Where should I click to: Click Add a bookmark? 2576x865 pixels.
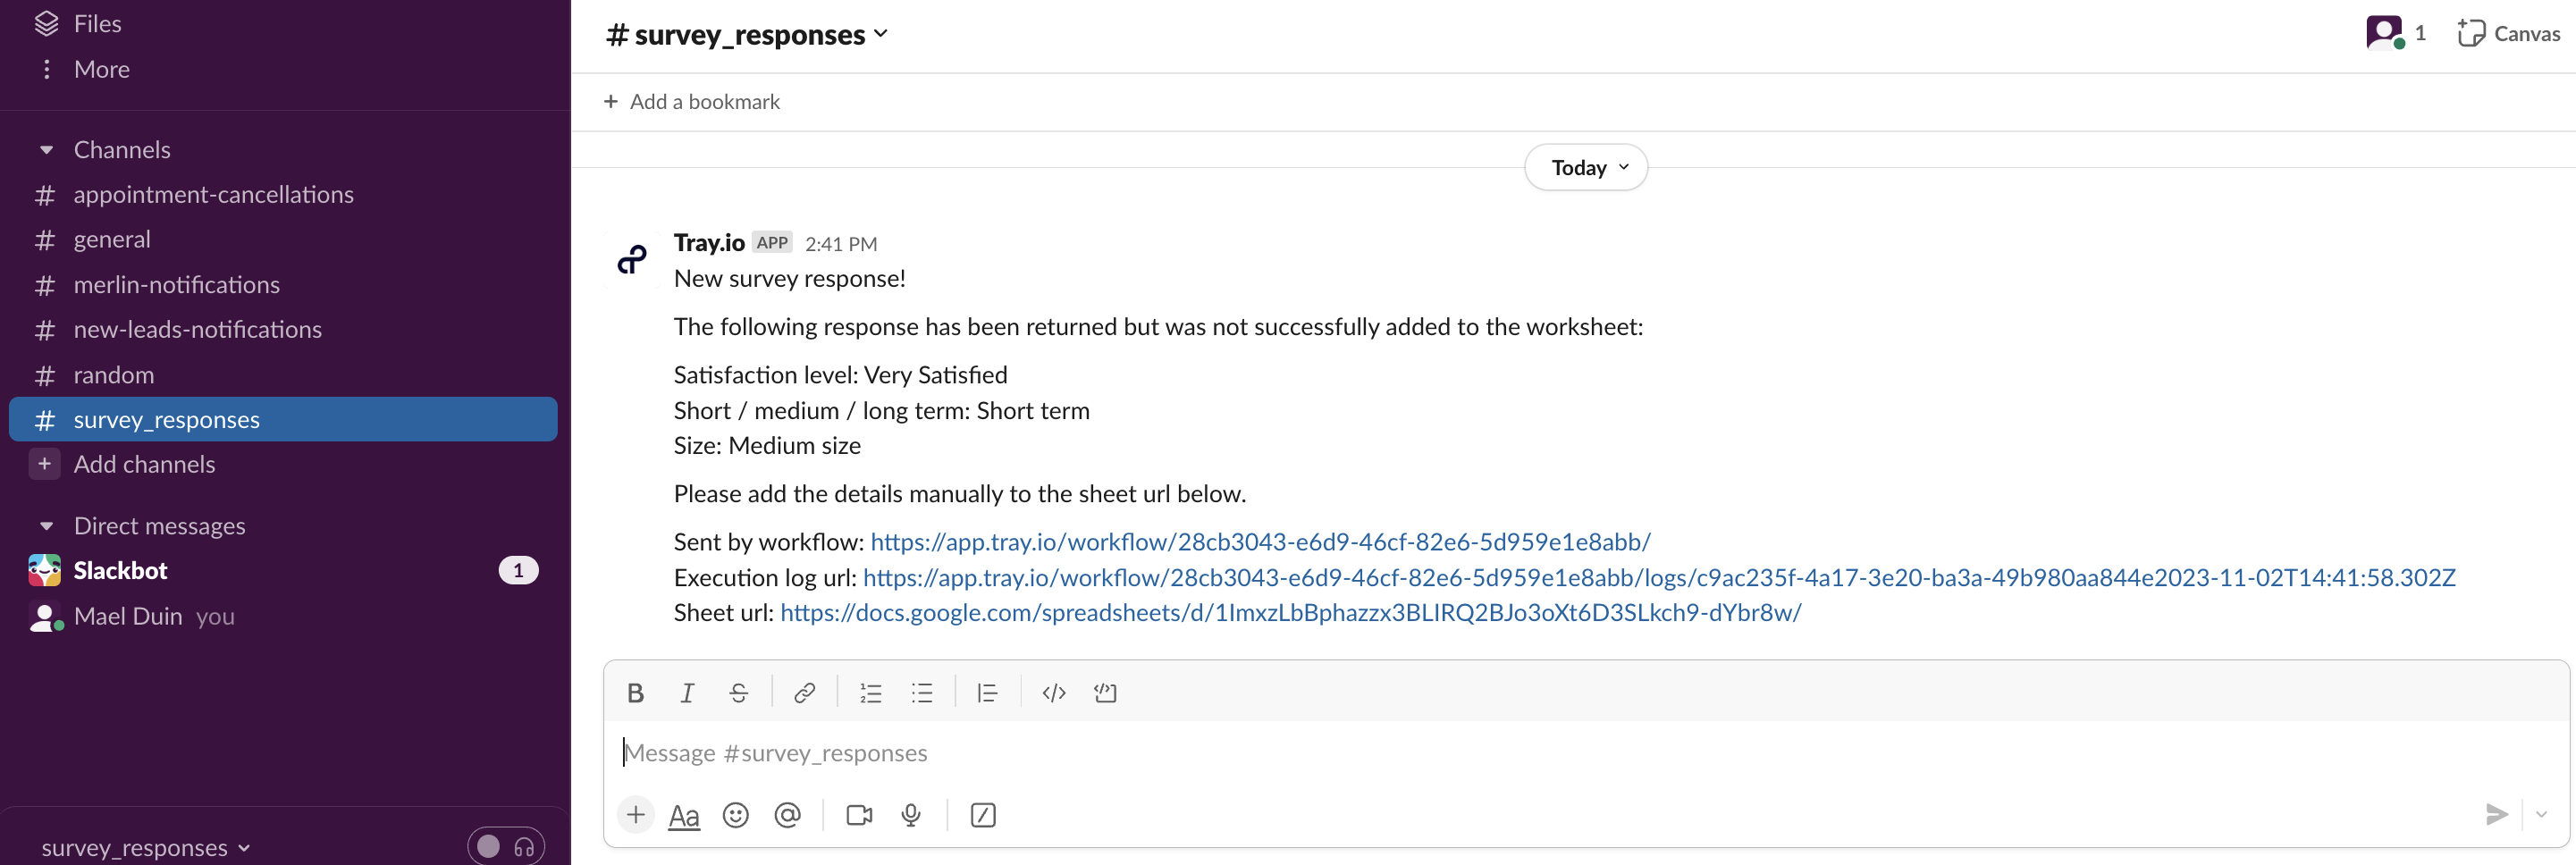pyautogui.click(x=692, y=101)
